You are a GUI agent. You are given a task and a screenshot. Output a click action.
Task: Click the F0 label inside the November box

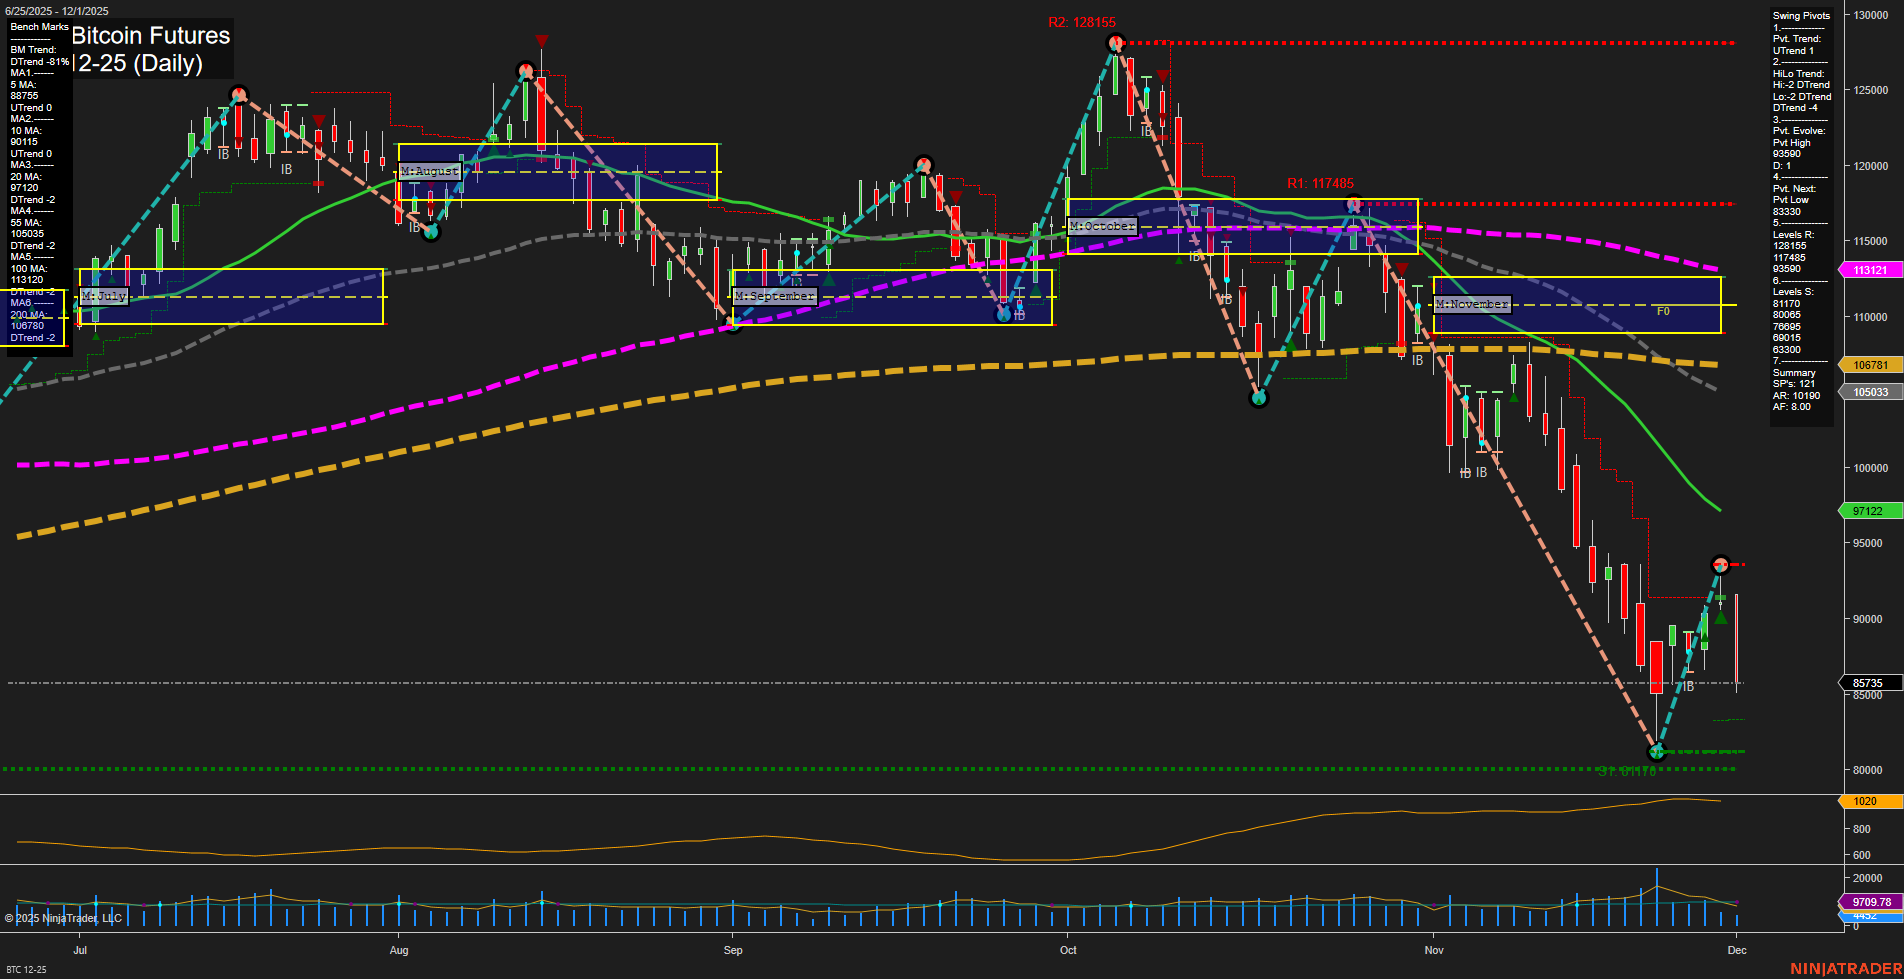pyautogui.click(x=1662, y=311)
